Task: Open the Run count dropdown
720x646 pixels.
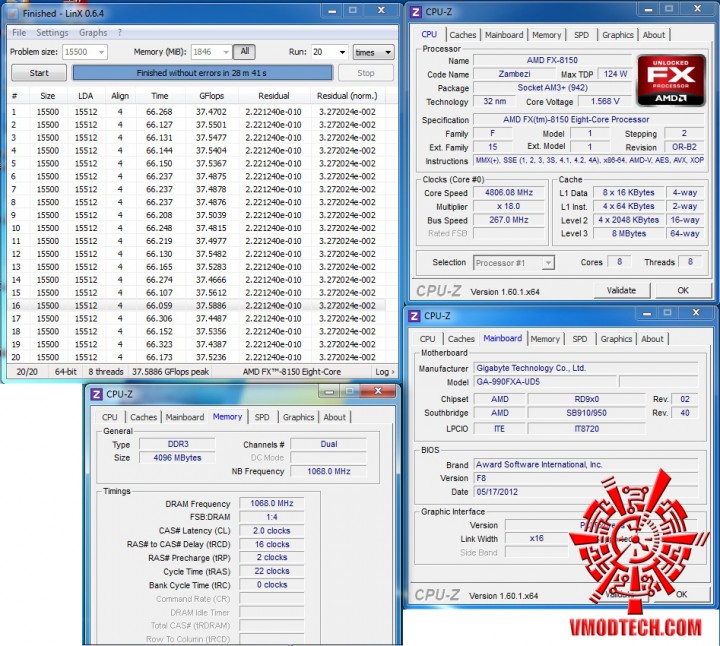Action: coord(342,52)
